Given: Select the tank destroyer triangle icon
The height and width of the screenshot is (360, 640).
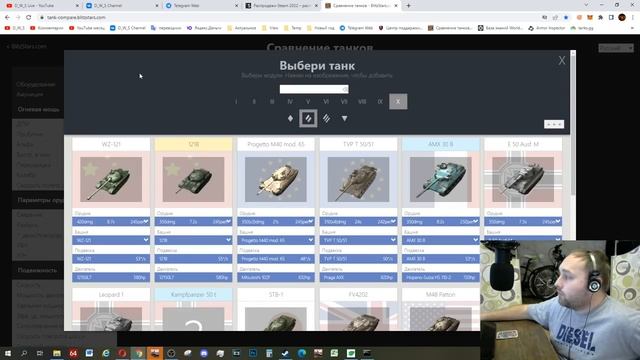Looking at the screenshot, I should pyautogui.click(x=344, y=118).
